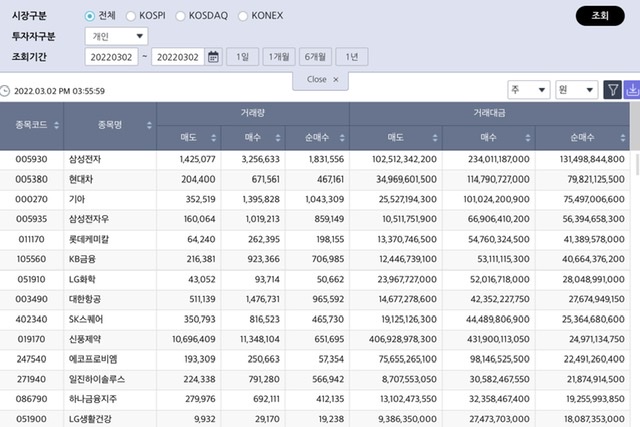Open the calendar date picker icon
The height and width of the screenshot is (427, 640).
tap(213, 57)
